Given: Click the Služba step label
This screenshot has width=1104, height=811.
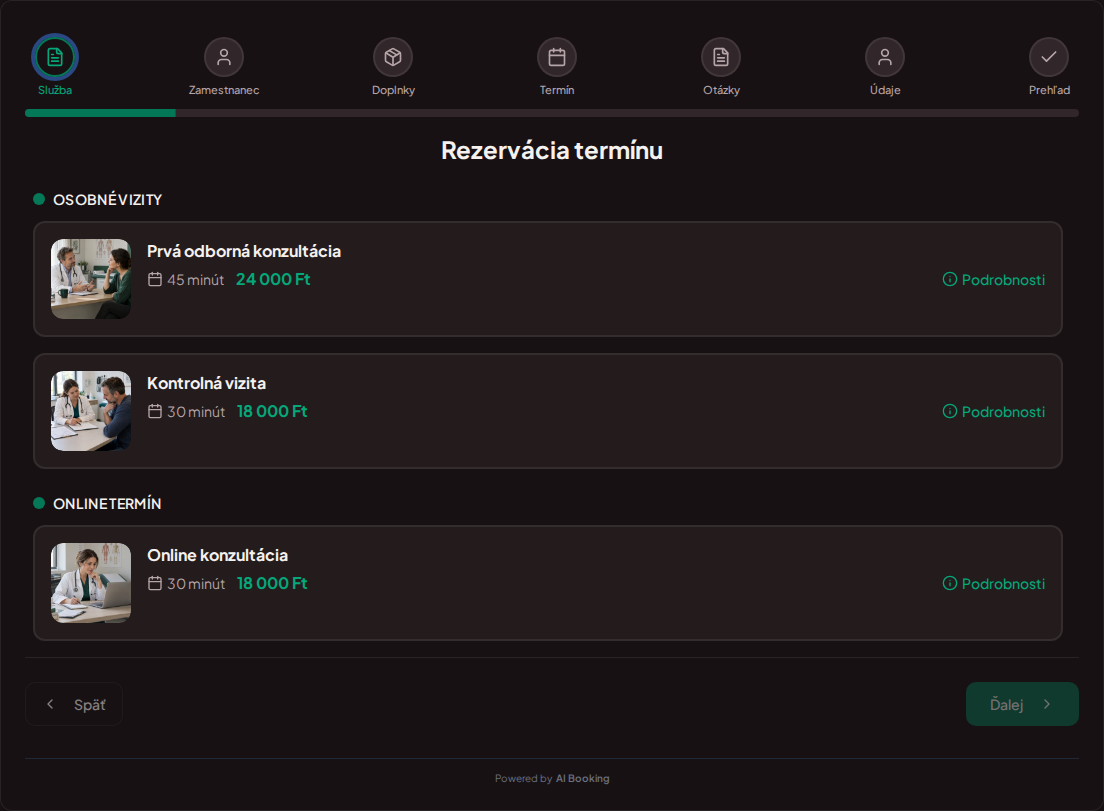Looking at the screenshot, I should click(x=55, y=90).
